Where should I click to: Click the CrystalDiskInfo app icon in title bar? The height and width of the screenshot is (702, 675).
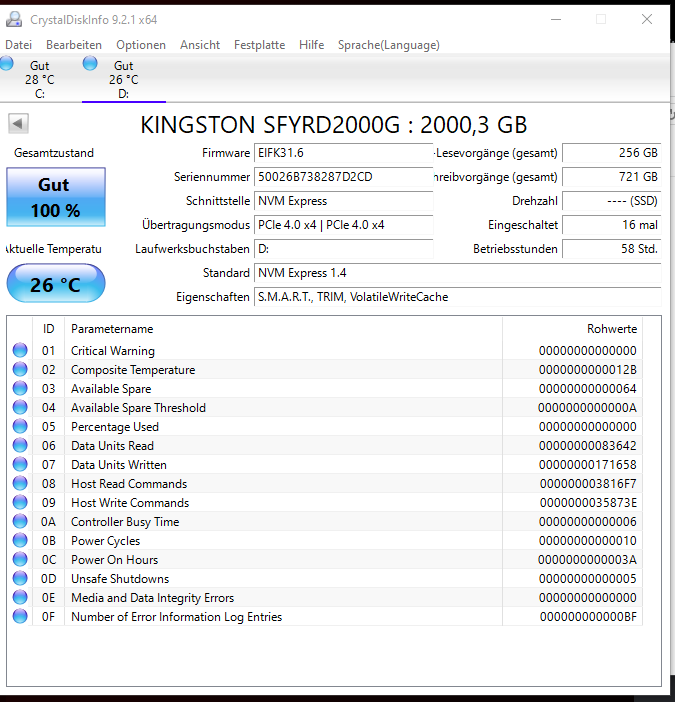[14, 19]
